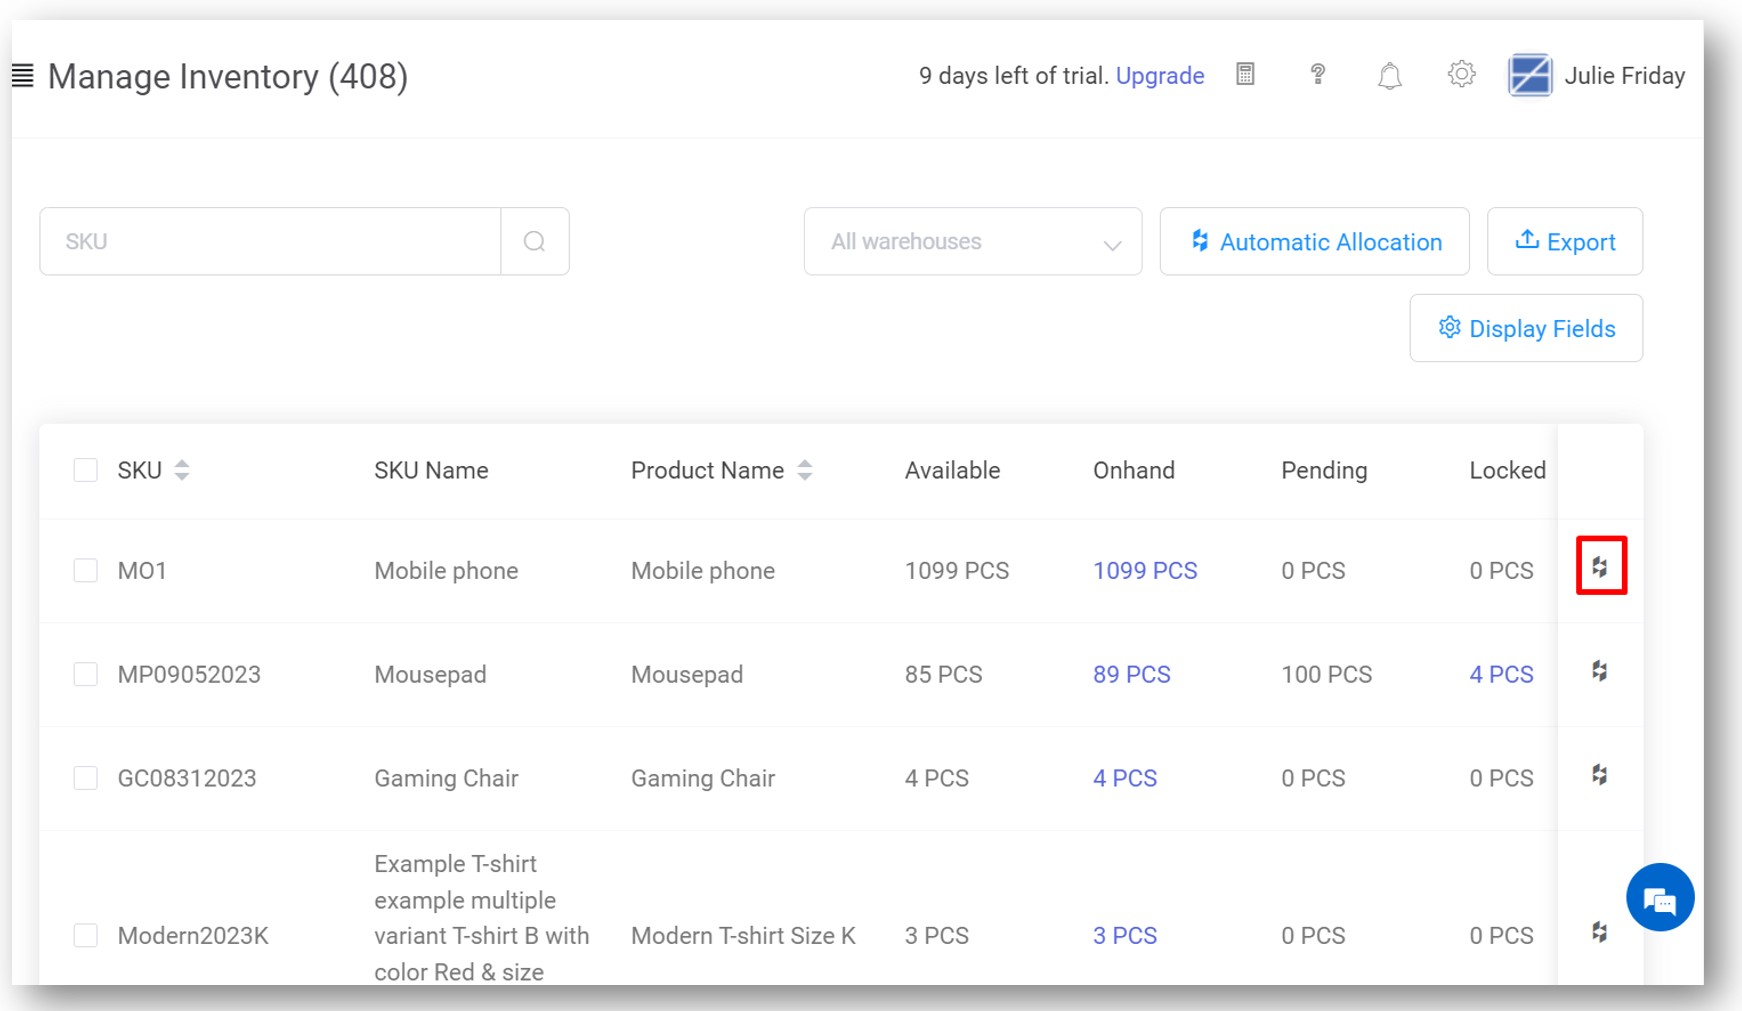1742x1011 pixels.
Task: Focus the SKU search input field
Action: pyautogui.click(x=270, y=241)
